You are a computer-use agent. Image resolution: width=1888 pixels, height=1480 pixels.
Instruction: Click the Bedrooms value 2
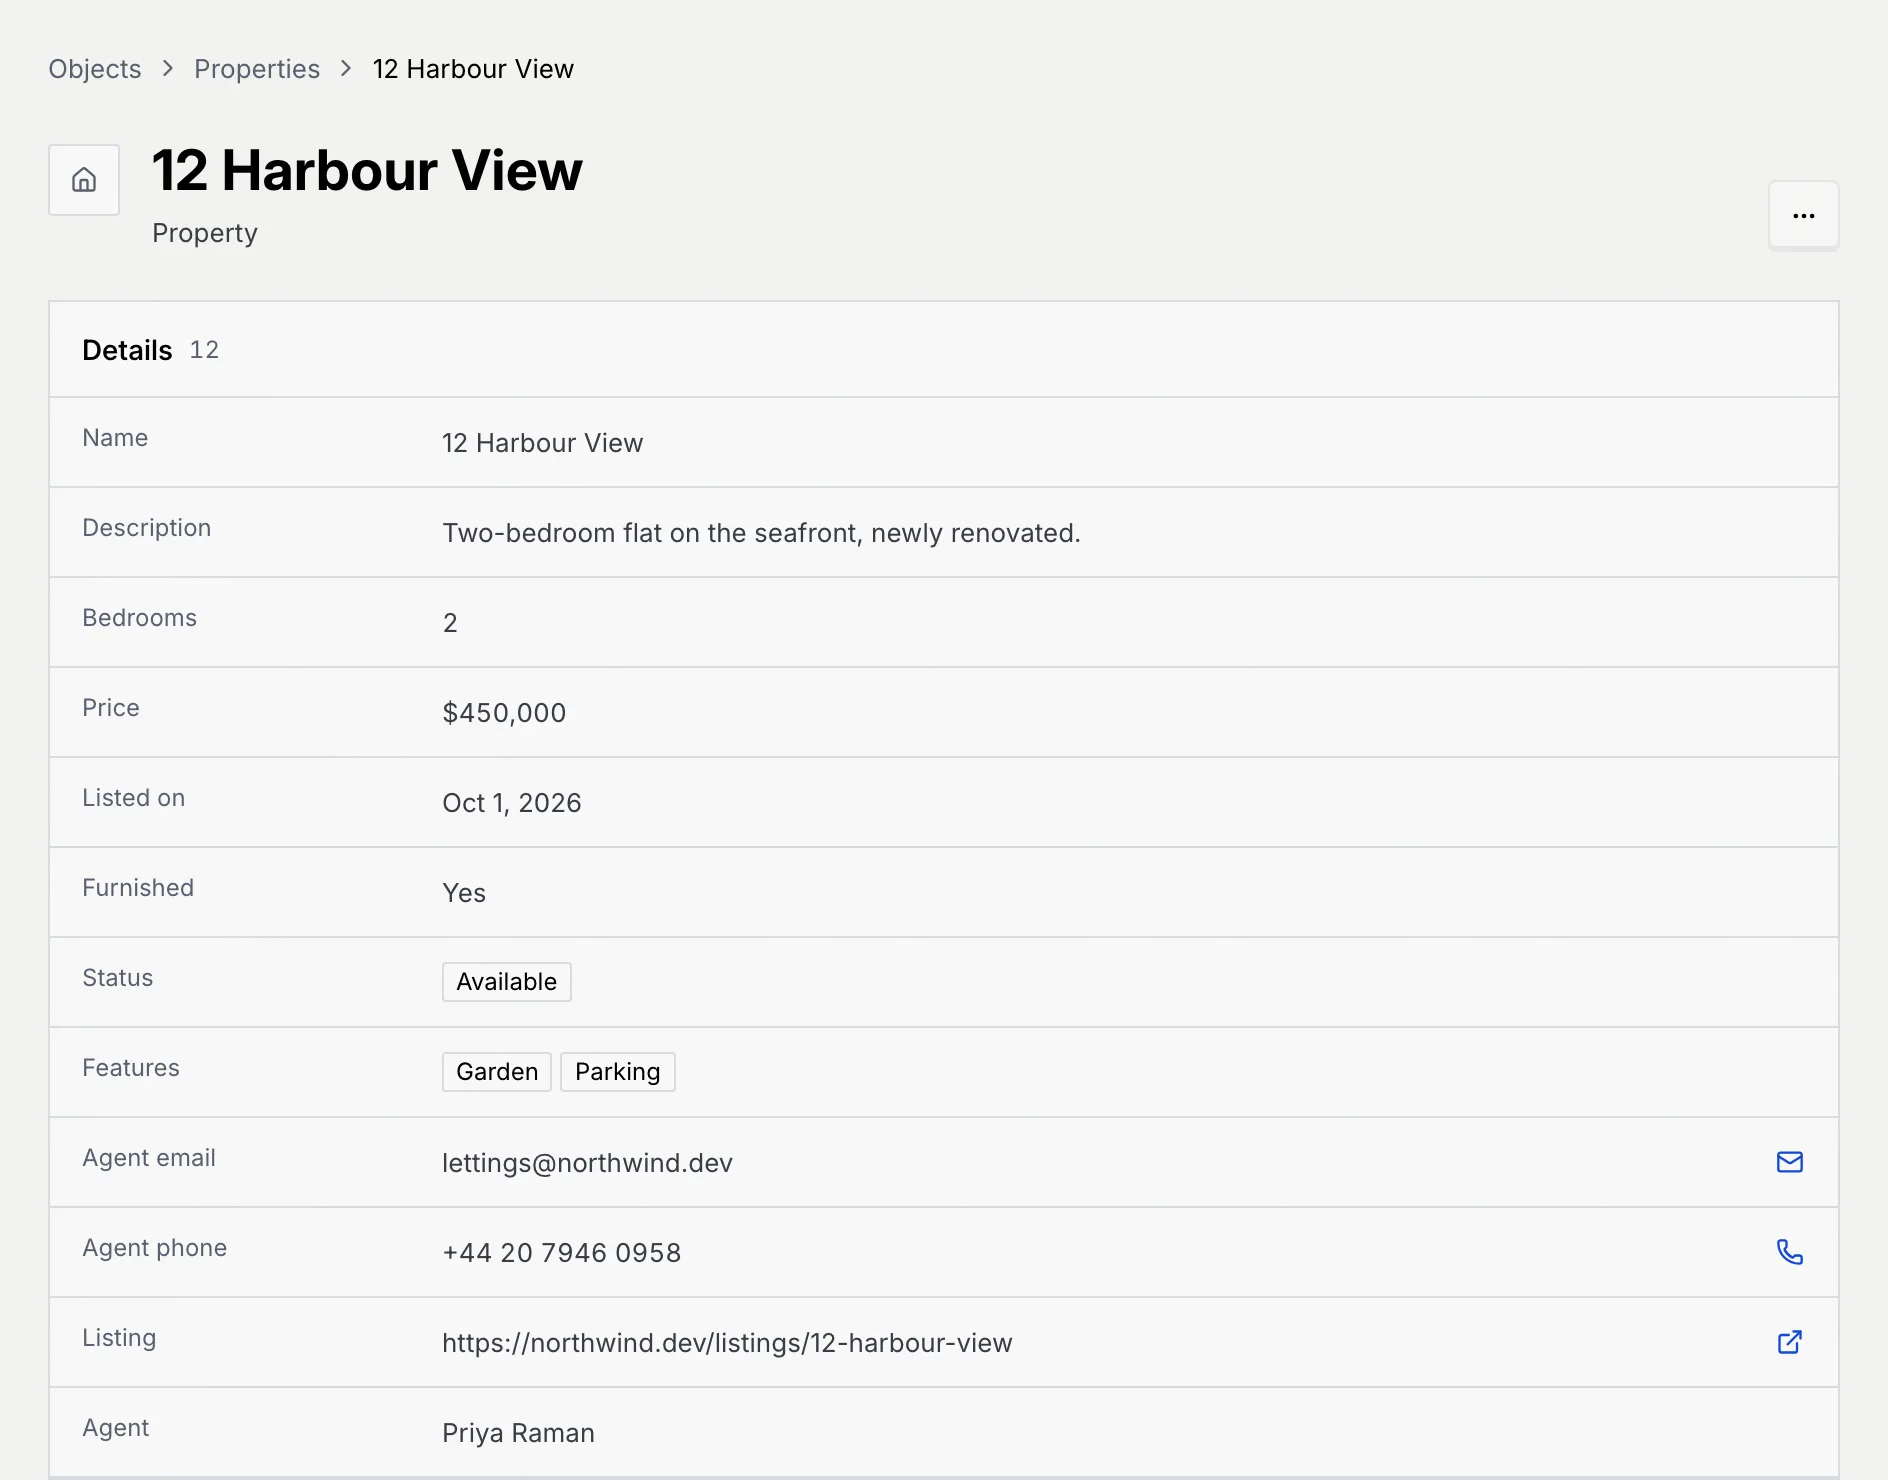[x=450, y=623]
